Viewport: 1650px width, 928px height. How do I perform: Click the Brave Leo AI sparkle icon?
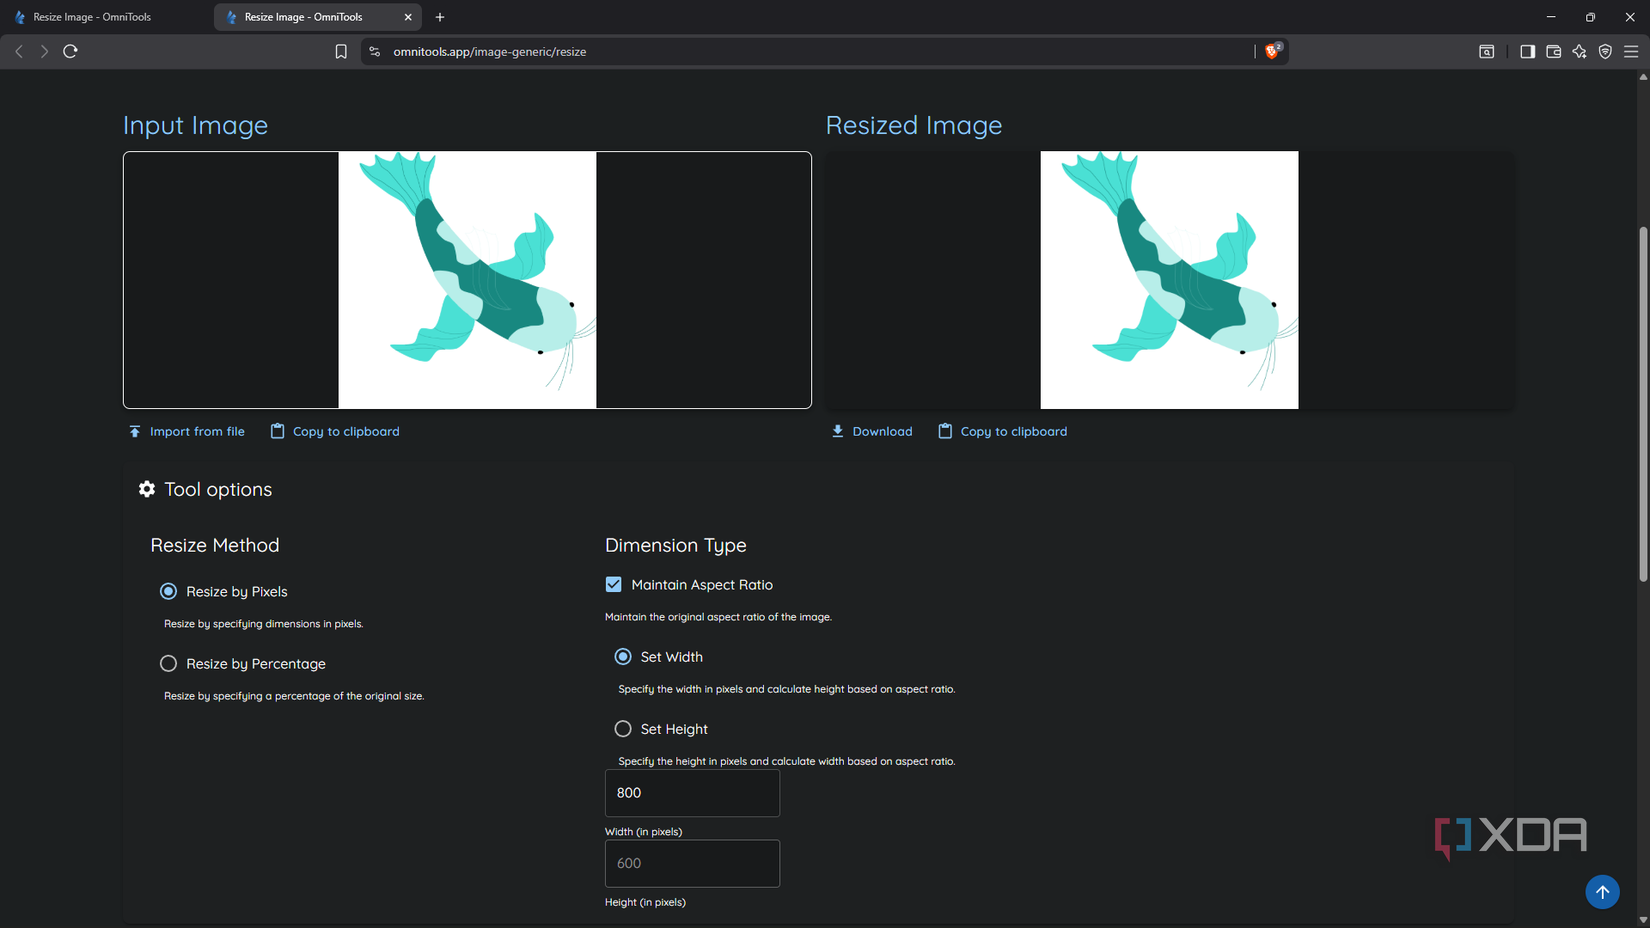point(1579,51)
